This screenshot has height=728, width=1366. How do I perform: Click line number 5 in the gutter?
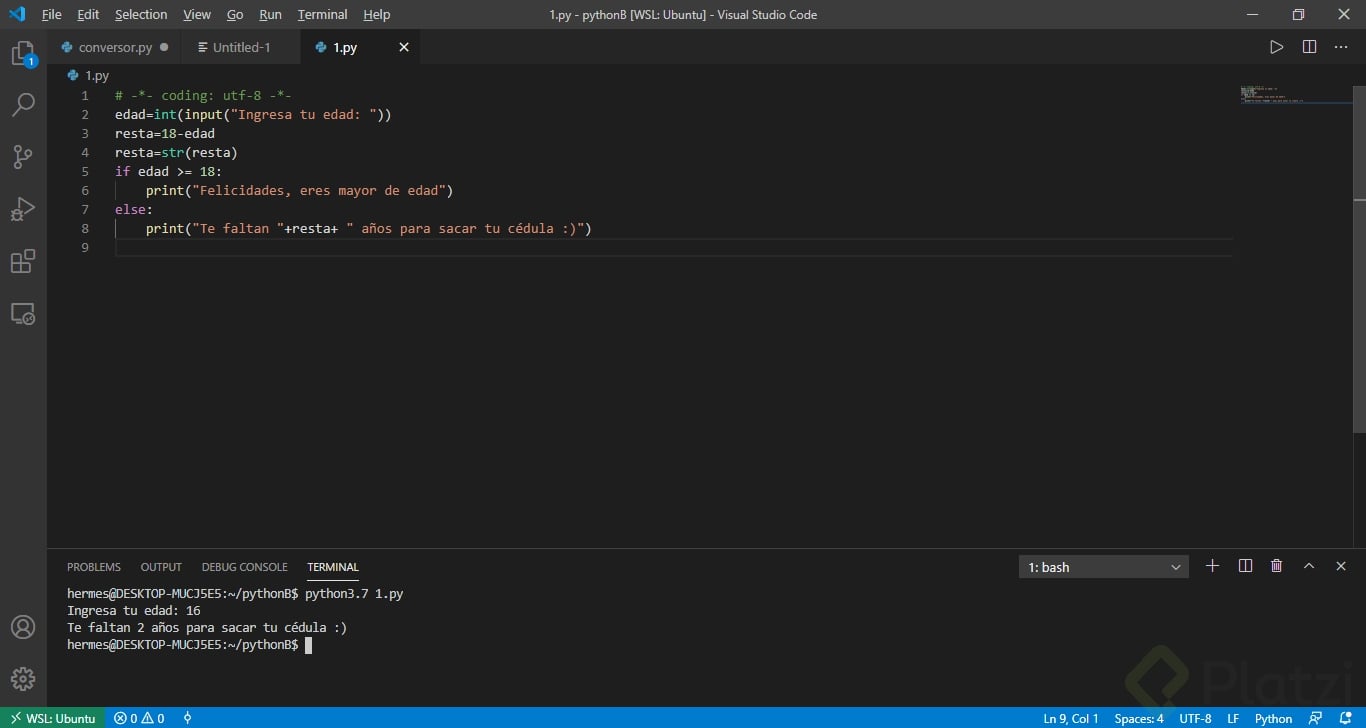click(x=85, y=171)
